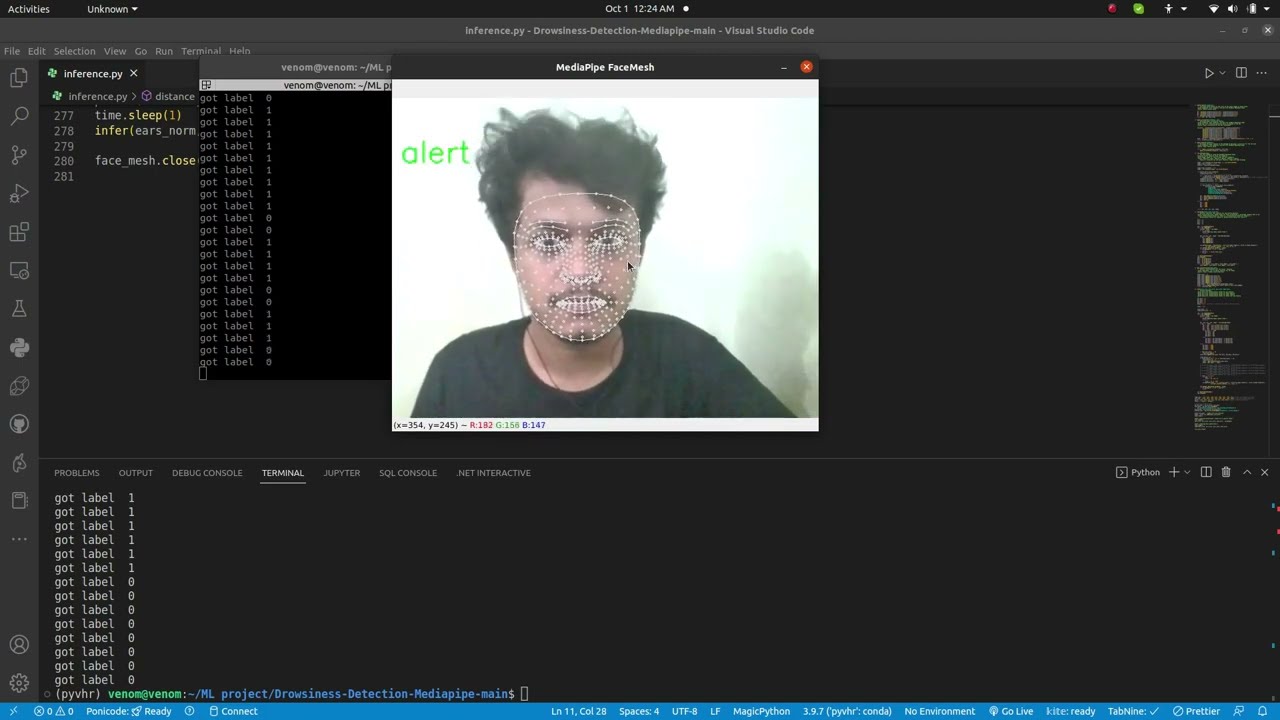Open the Source Control view
The image size is (1280, 720).
tap(19, 155)
